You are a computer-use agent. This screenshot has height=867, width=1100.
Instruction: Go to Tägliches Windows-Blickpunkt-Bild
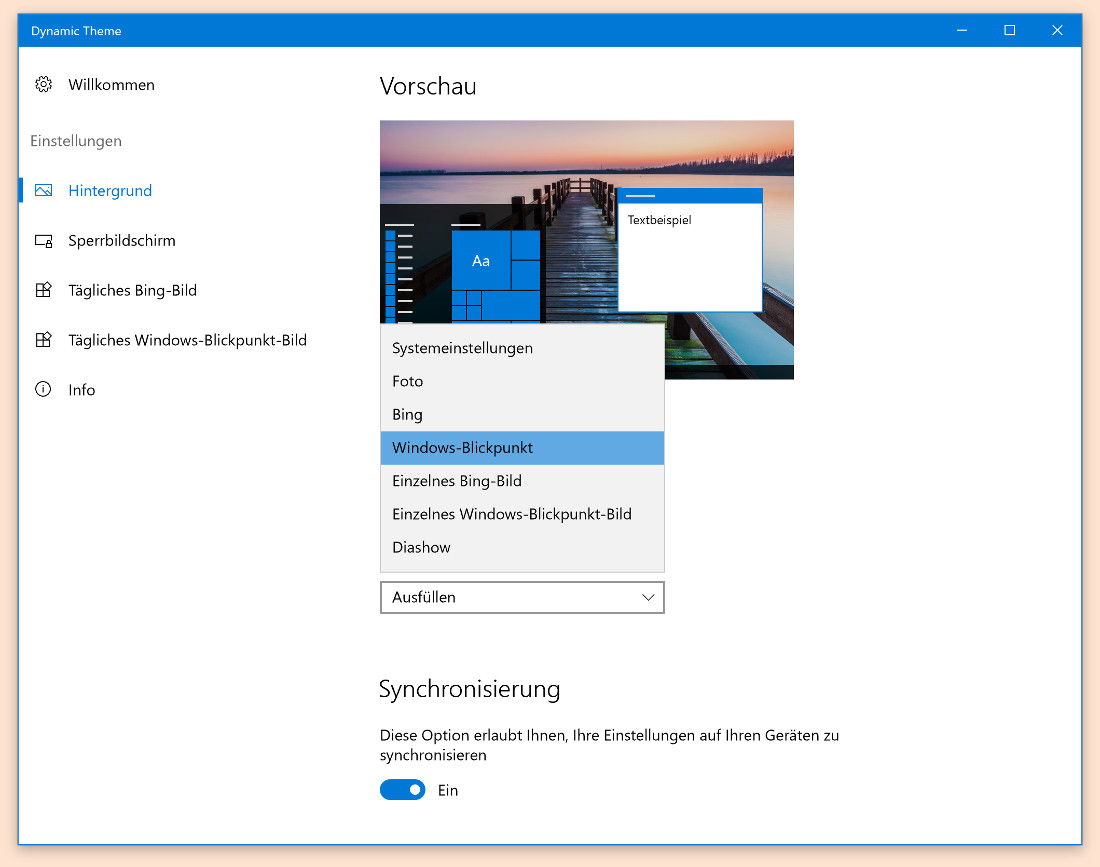pos(187,340)
